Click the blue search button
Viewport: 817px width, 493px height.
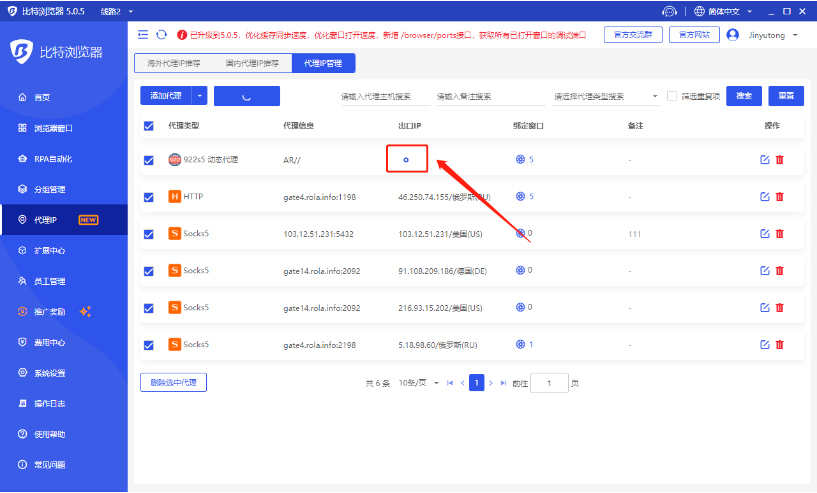tap(744, 96)
